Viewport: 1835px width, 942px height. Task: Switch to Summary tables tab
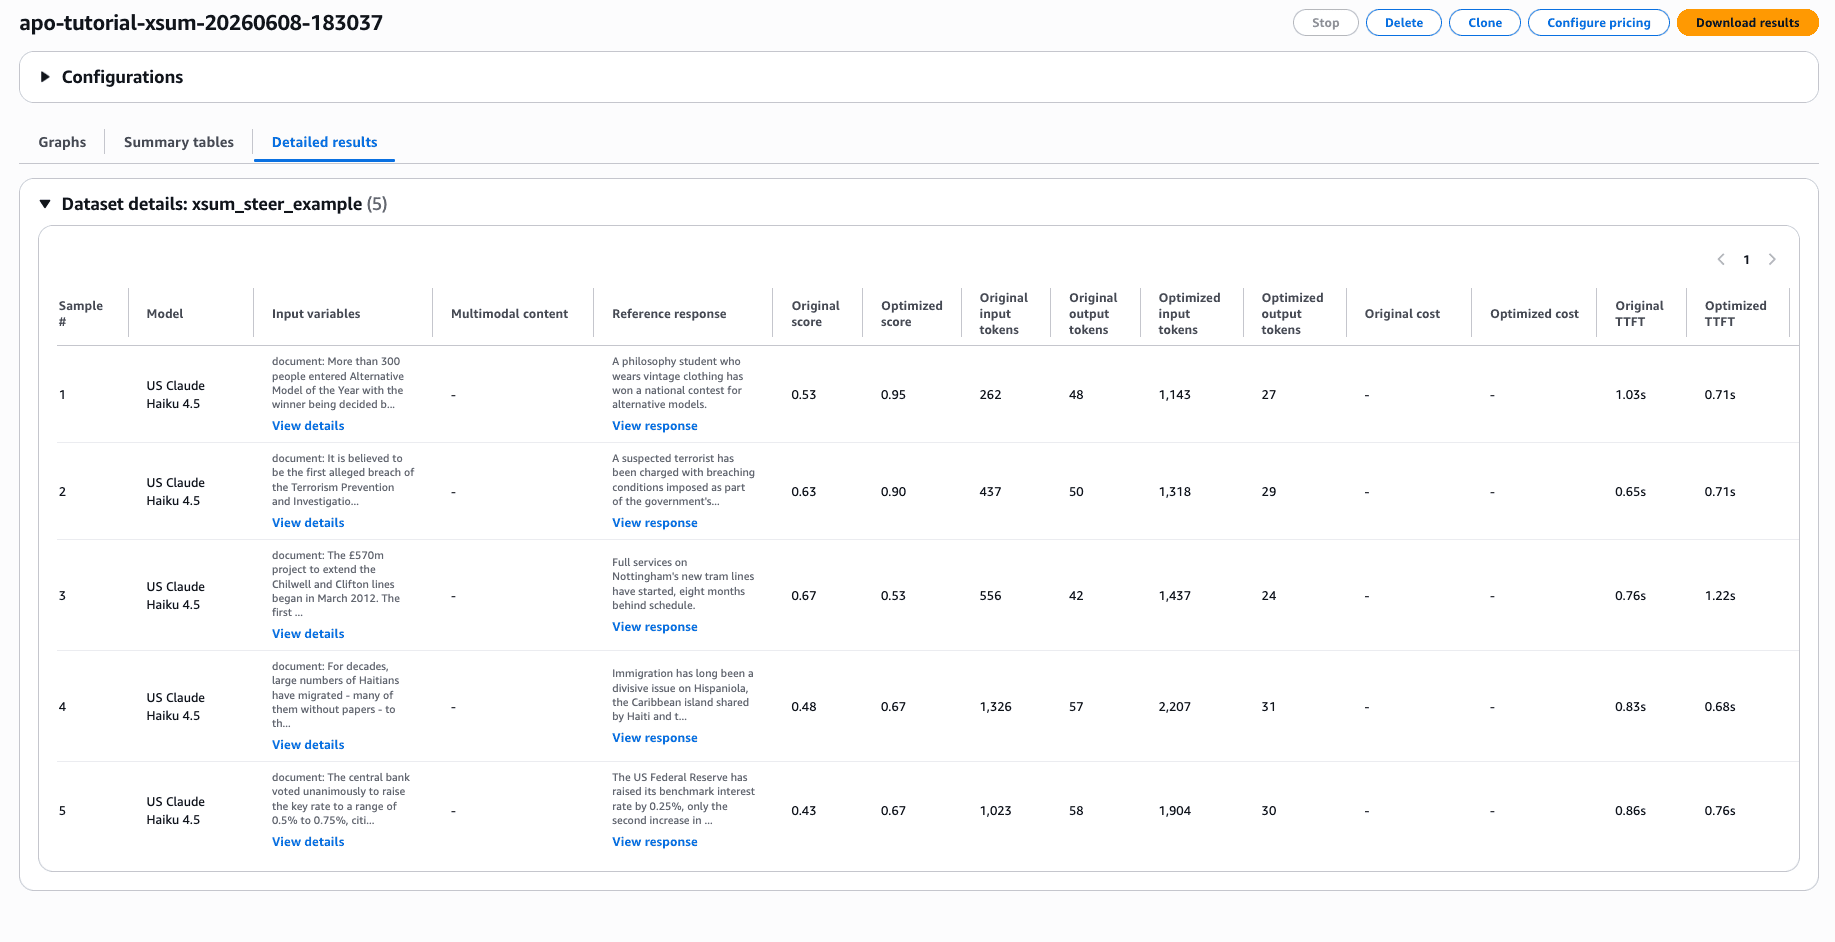pyautogui.click(x=179, y=142)
